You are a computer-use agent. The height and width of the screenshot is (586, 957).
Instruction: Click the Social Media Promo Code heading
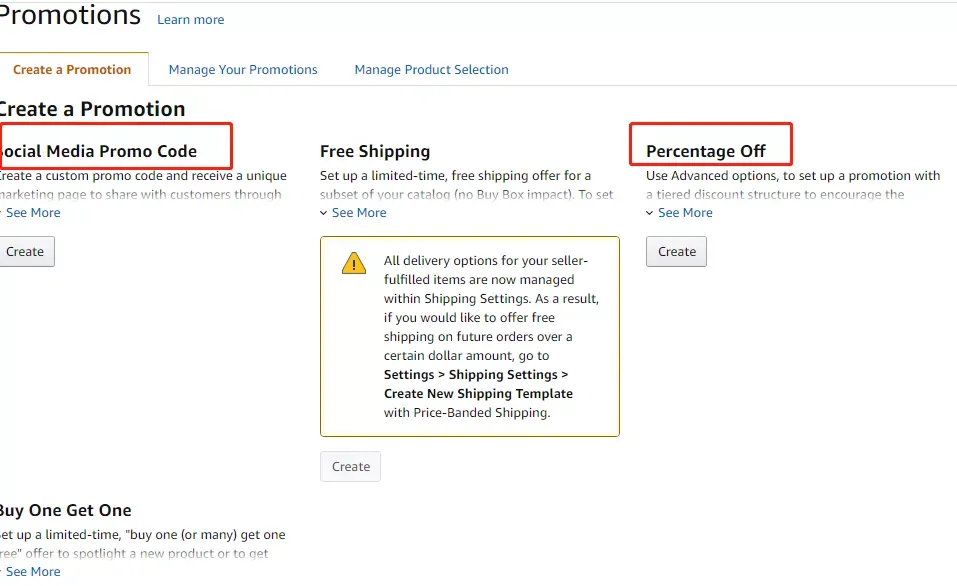[98, 151]
